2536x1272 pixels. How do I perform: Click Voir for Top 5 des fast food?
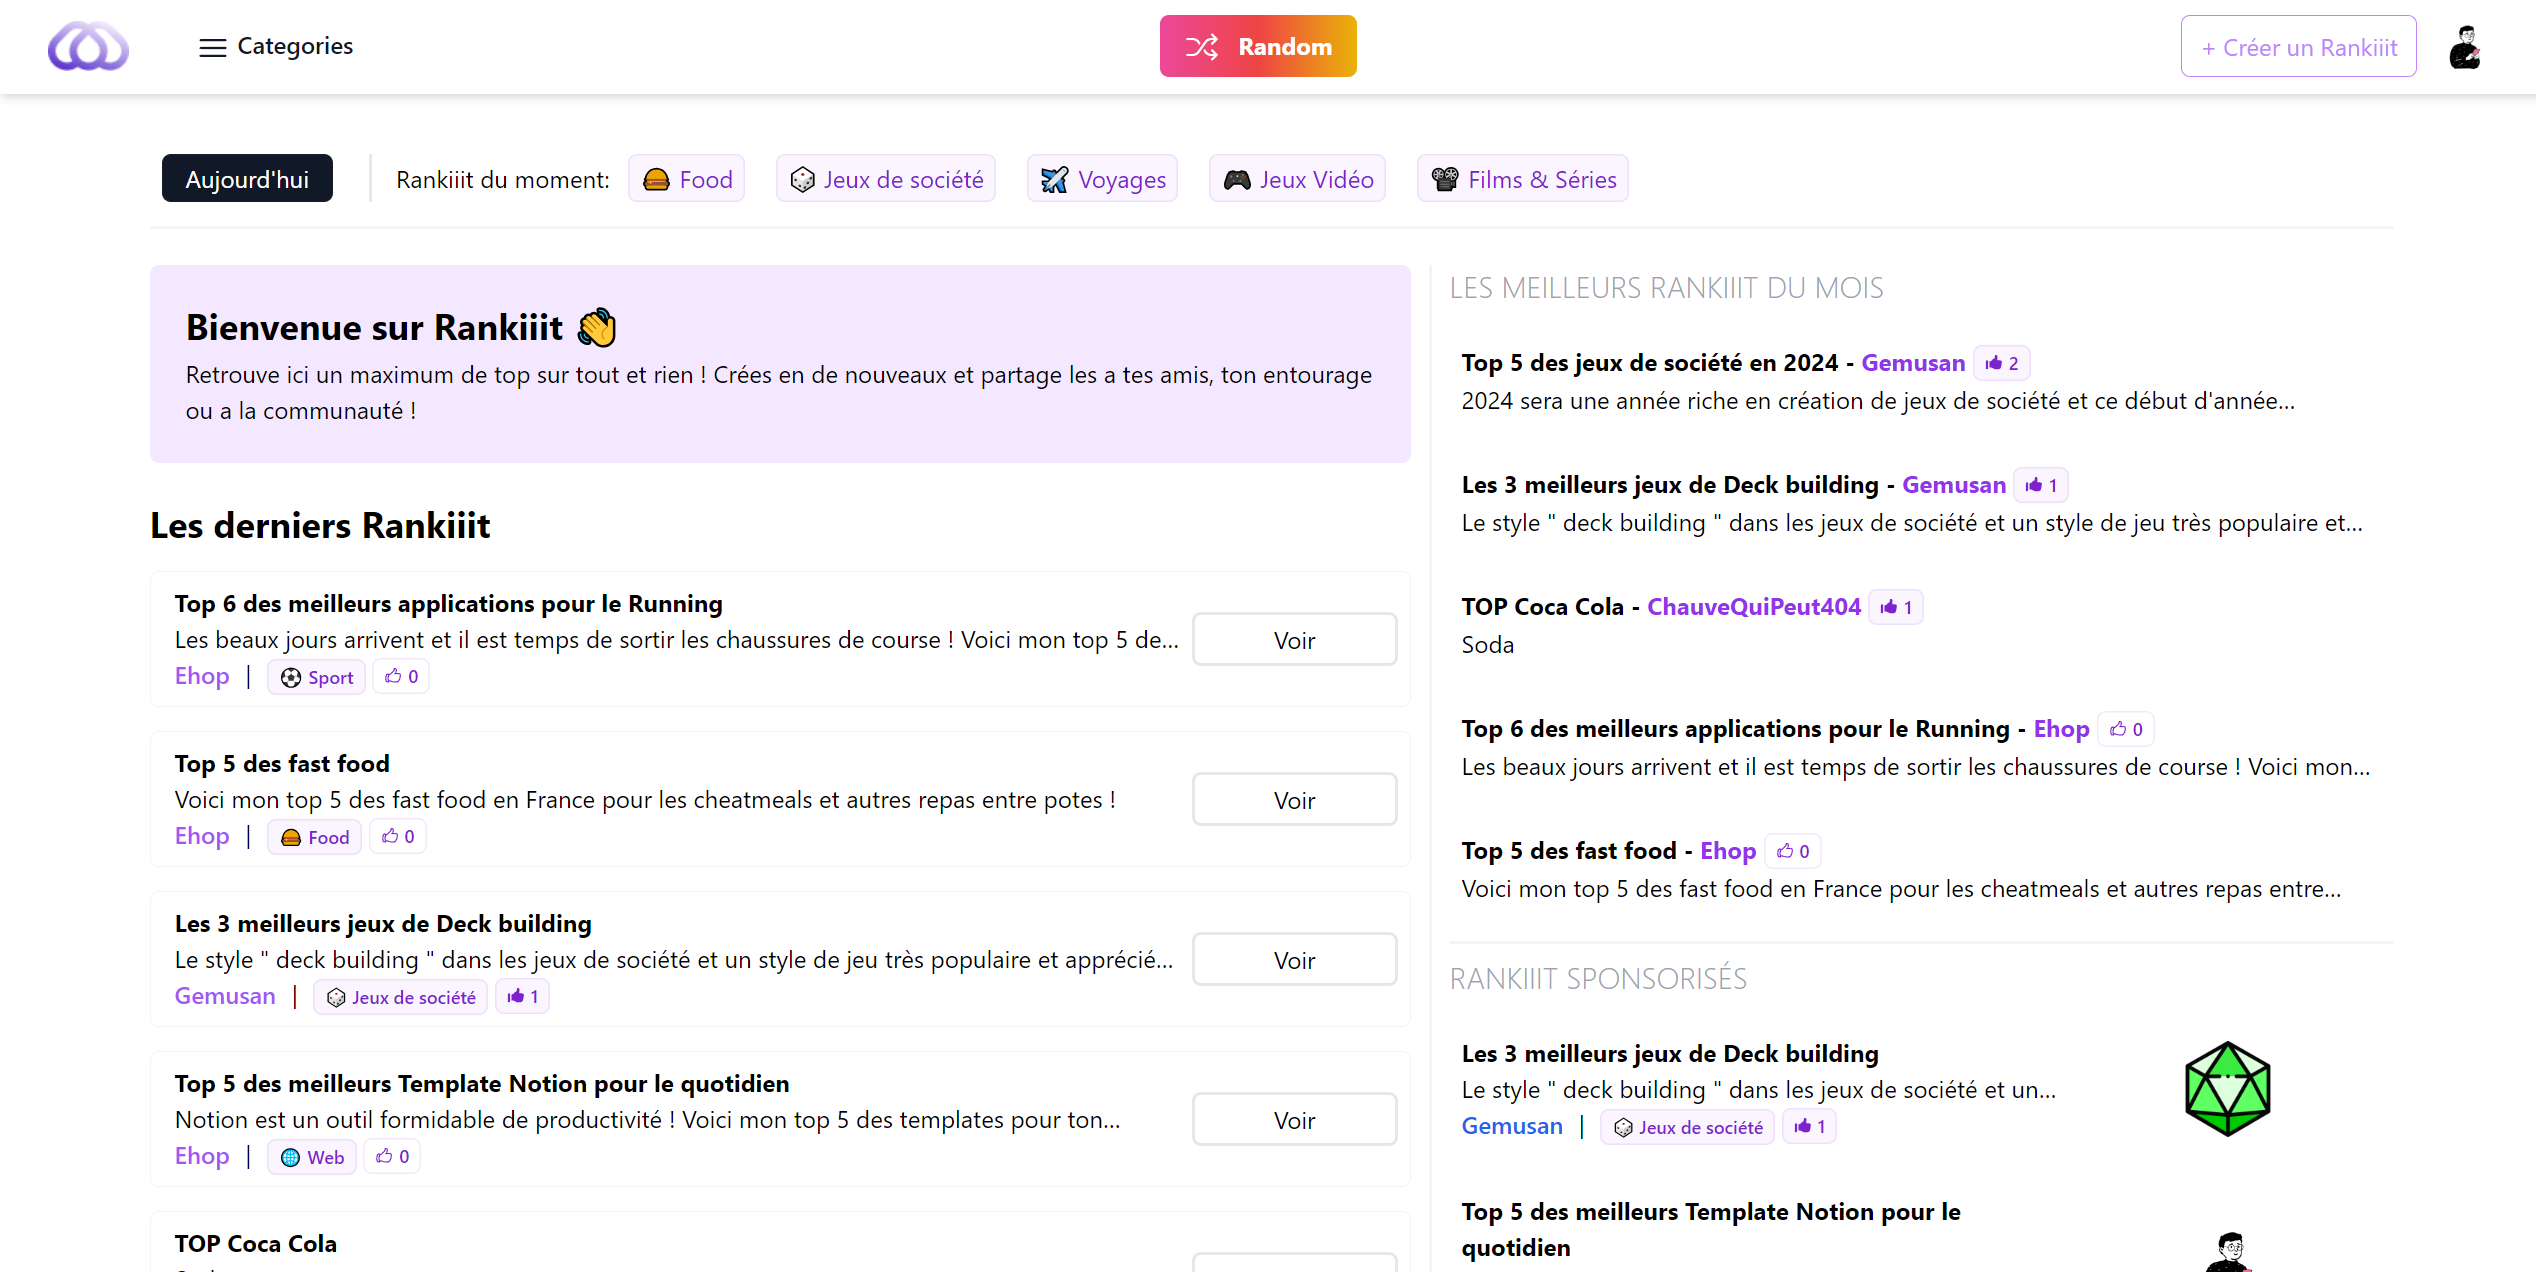1294,800
